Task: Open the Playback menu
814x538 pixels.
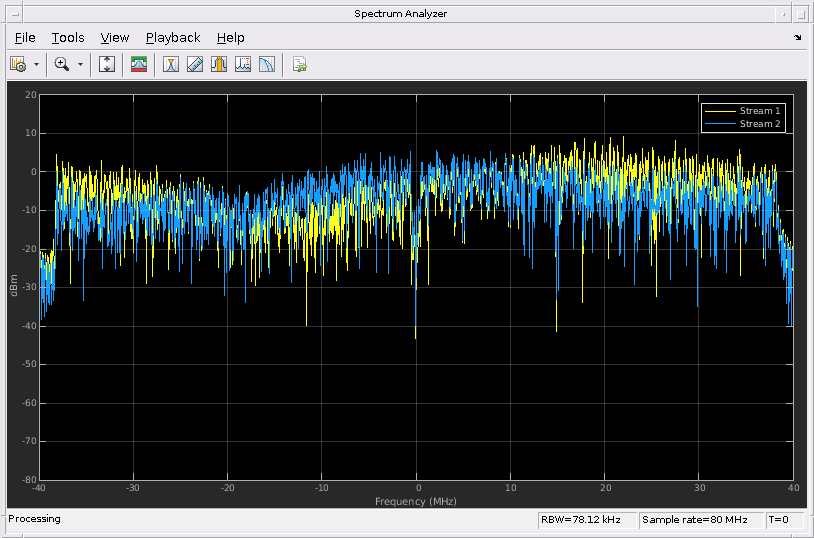Action: tap(173, 38)
